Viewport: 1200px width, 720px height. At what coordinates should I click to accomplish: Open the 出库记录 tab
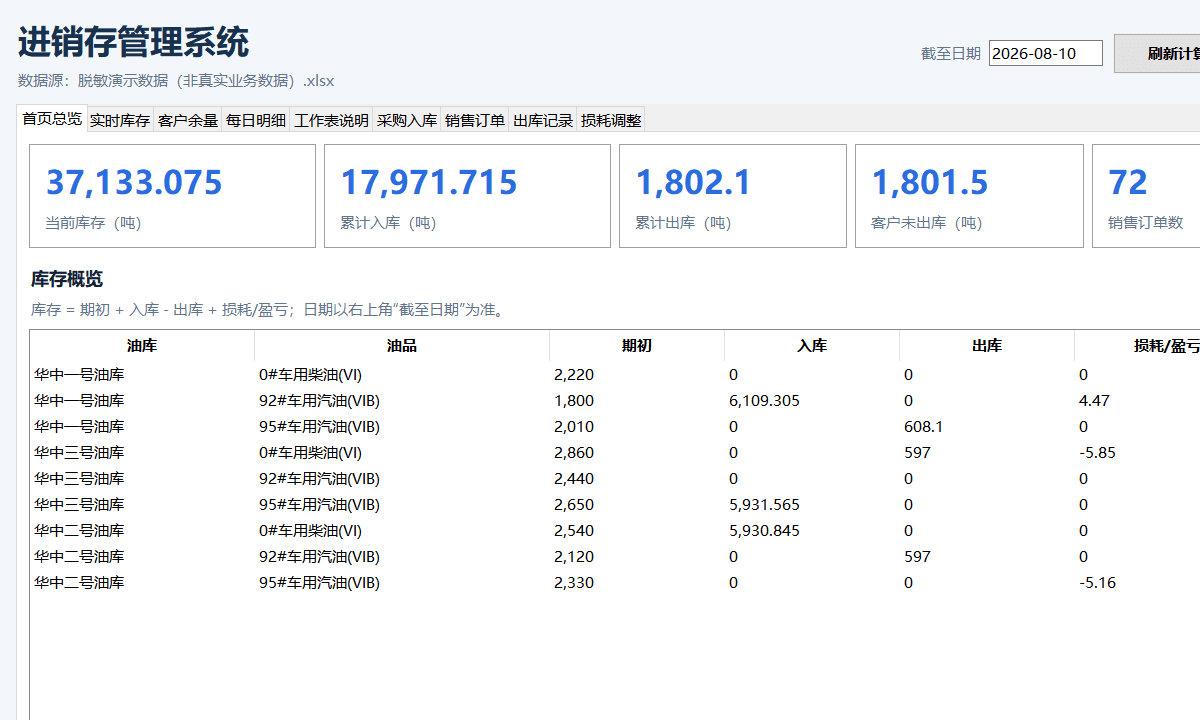[x=543, y=121]
